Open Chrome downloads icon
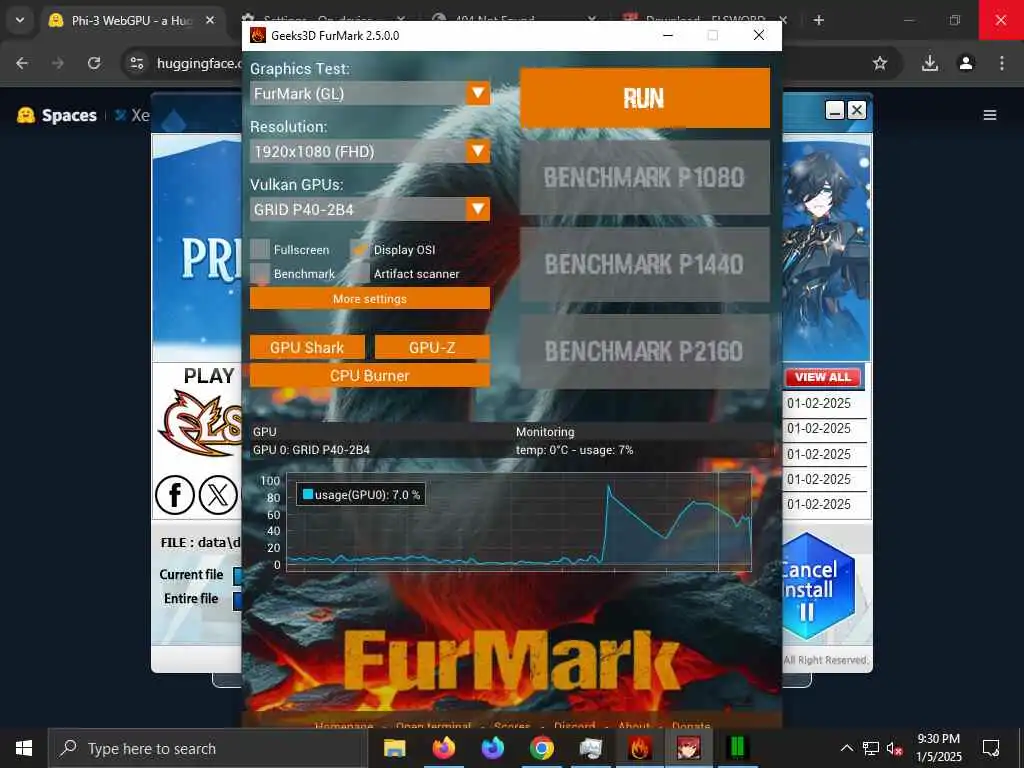The height and width of the screenshot is (768, 1024). (930, 63)
